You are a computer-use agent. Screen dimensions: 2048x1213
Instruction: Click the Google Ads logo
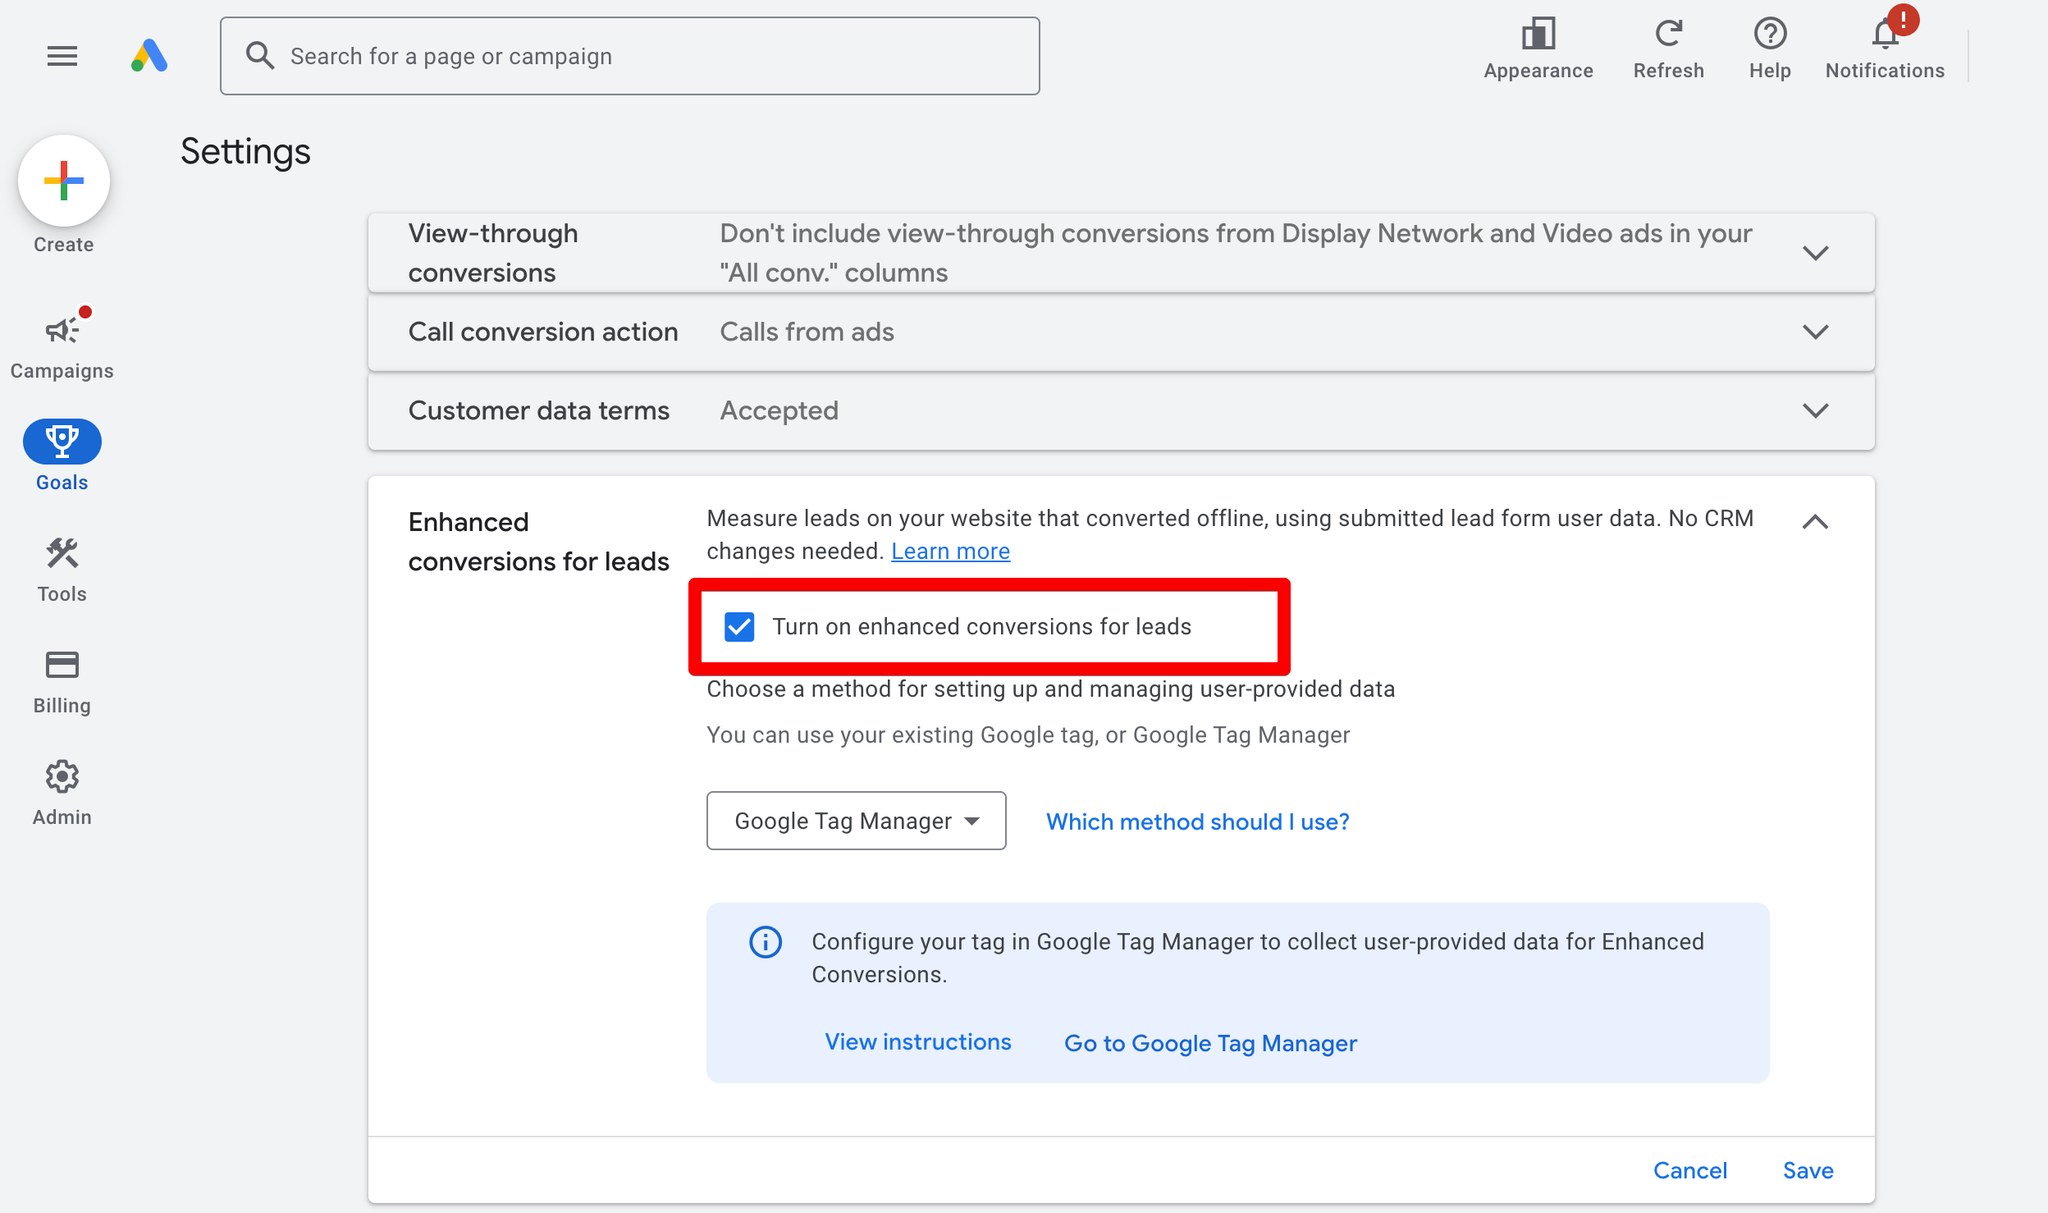pos(149,56)
